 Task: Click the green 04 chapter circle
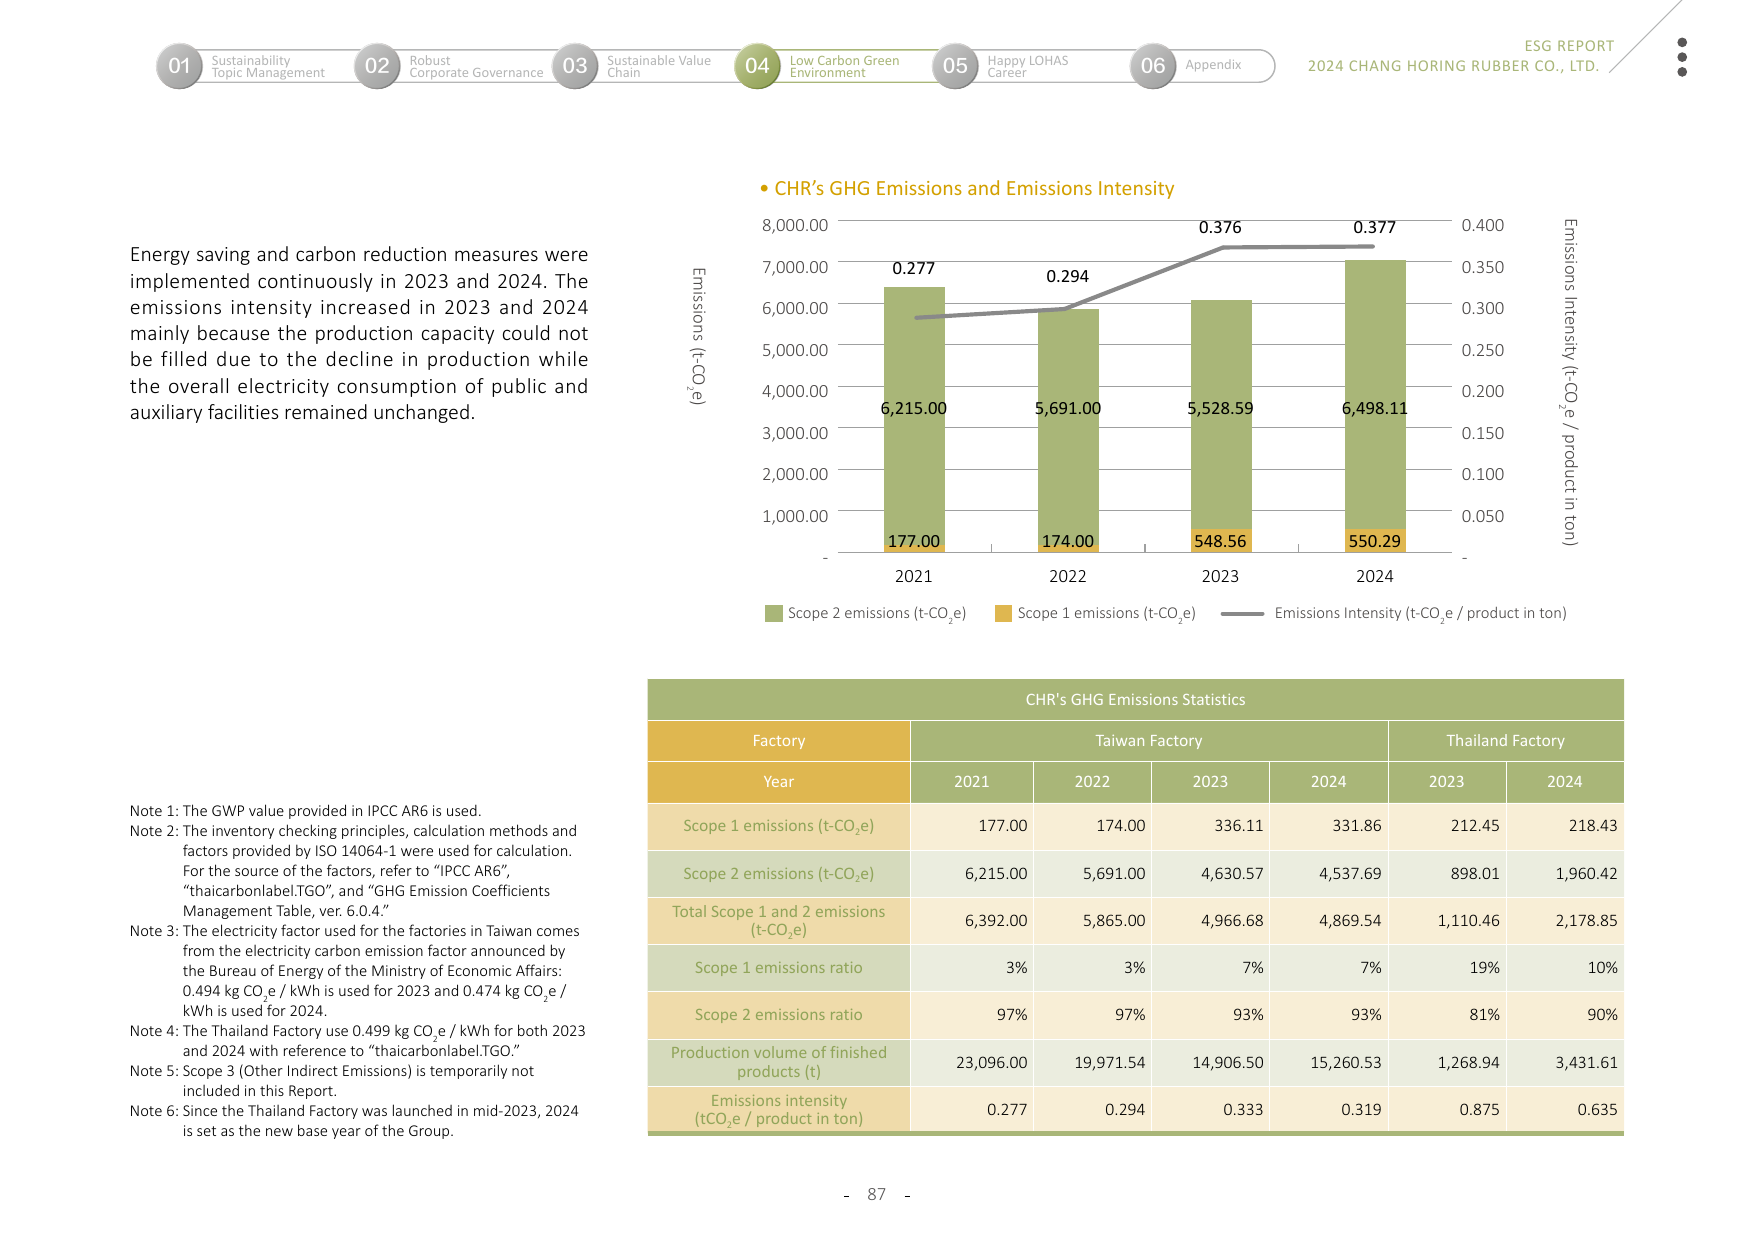coord(757,66)
